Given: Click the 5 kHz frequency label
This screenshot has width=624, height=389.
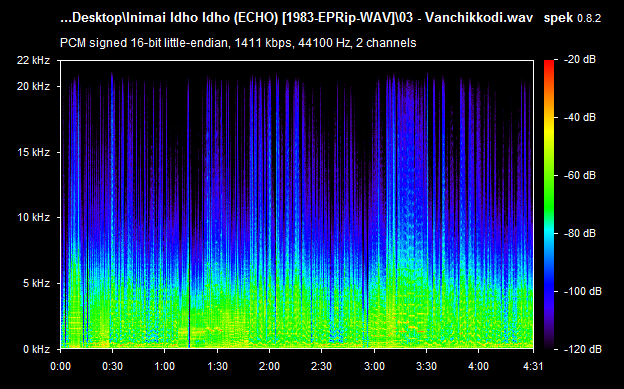Looking at the screenshot, I should (x=36, y=283).
